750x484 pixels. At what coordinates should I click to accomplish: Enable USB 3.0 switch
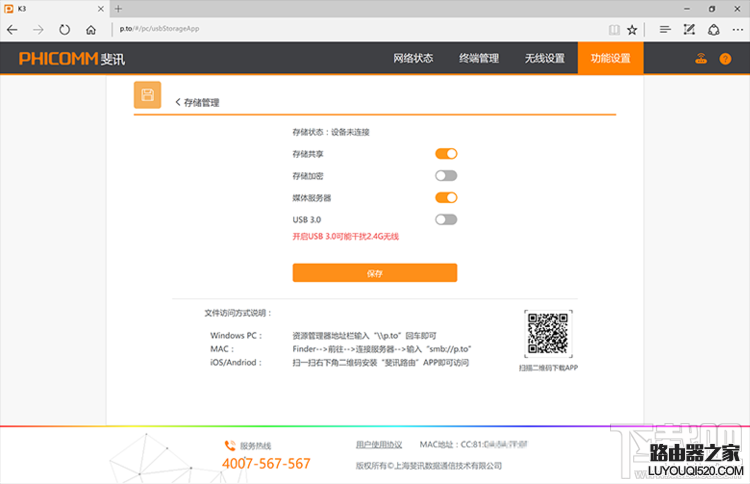click(x=446, y=220)
